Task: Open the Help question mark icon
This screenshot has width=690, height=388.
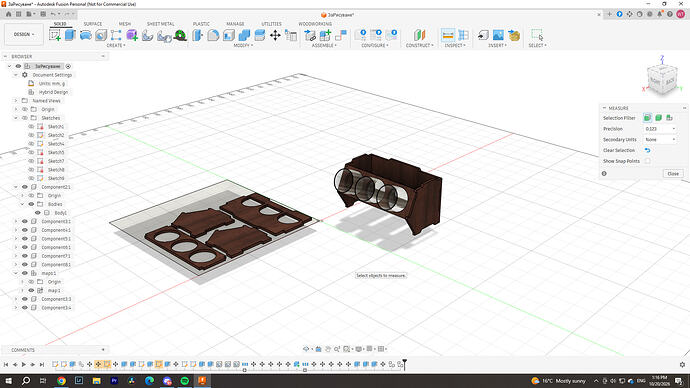Action: (x=670, y=14)
